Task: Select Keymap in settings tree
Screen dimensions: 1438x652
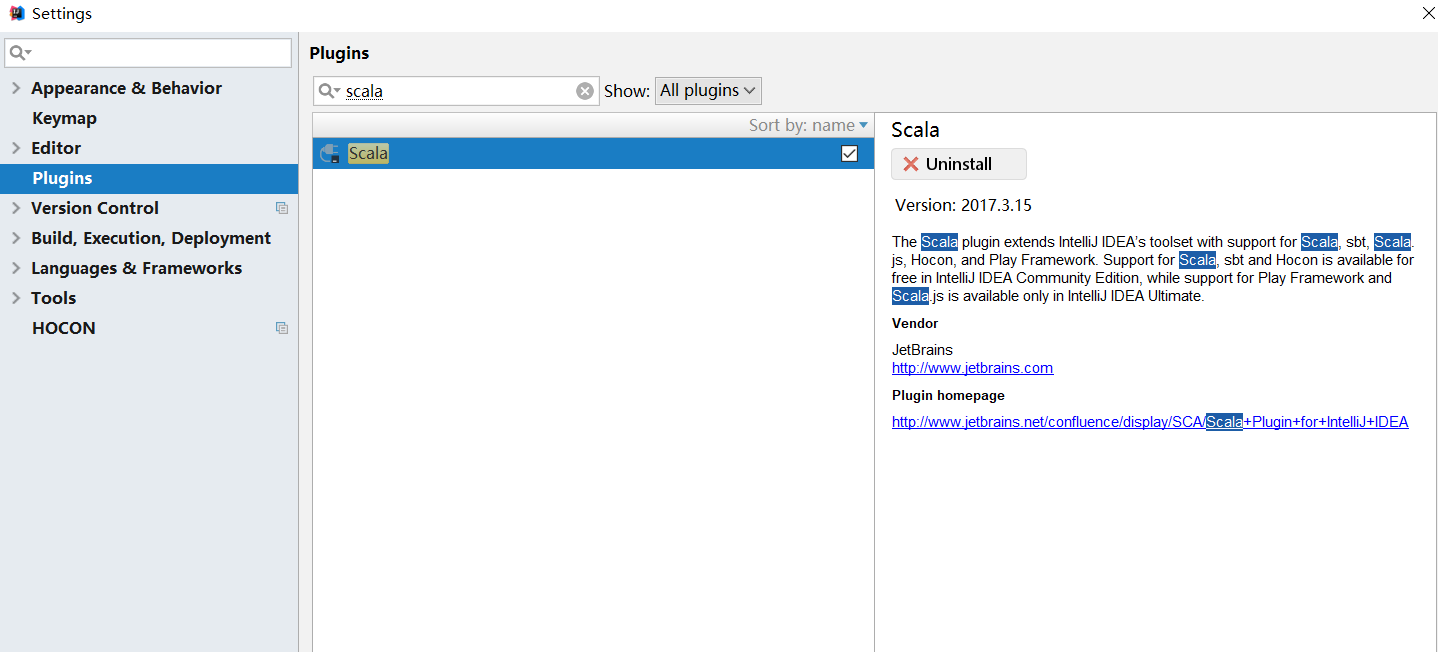Action: [64, 118]
